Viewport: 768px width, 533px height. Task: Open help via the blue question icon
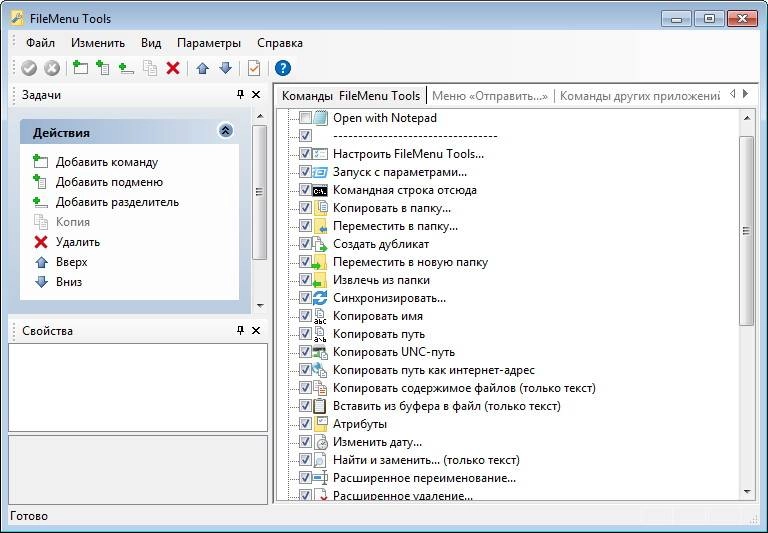[283, 68]
